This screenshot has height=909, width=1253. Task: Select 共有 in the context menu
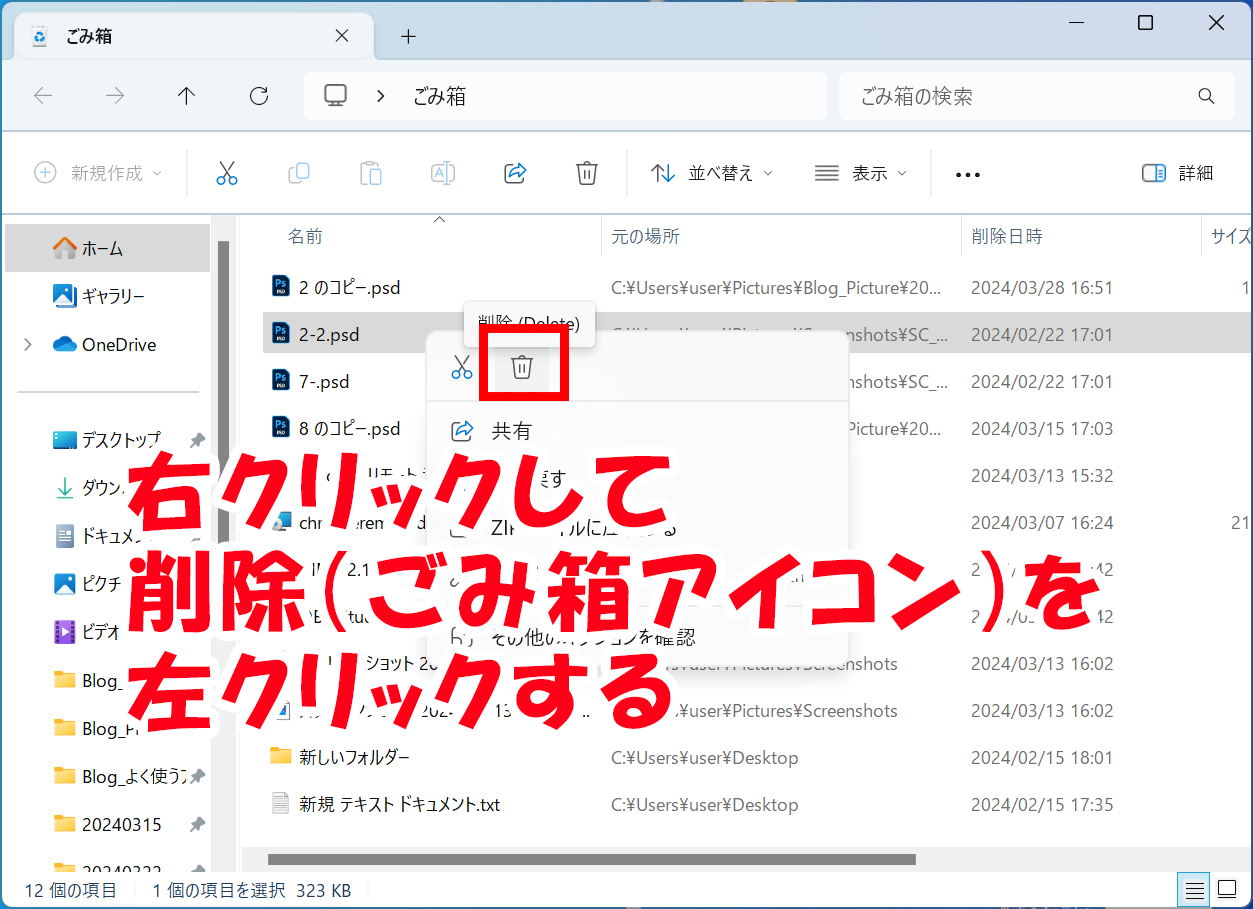[x=511, y=431]
